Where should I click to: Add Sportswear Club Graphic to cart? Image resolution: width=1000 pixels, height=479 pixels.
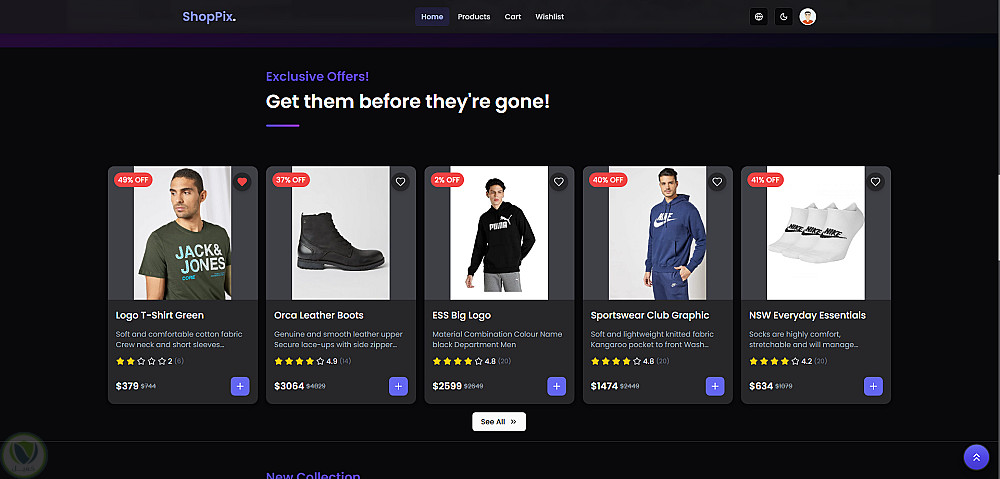click(715, 386)
